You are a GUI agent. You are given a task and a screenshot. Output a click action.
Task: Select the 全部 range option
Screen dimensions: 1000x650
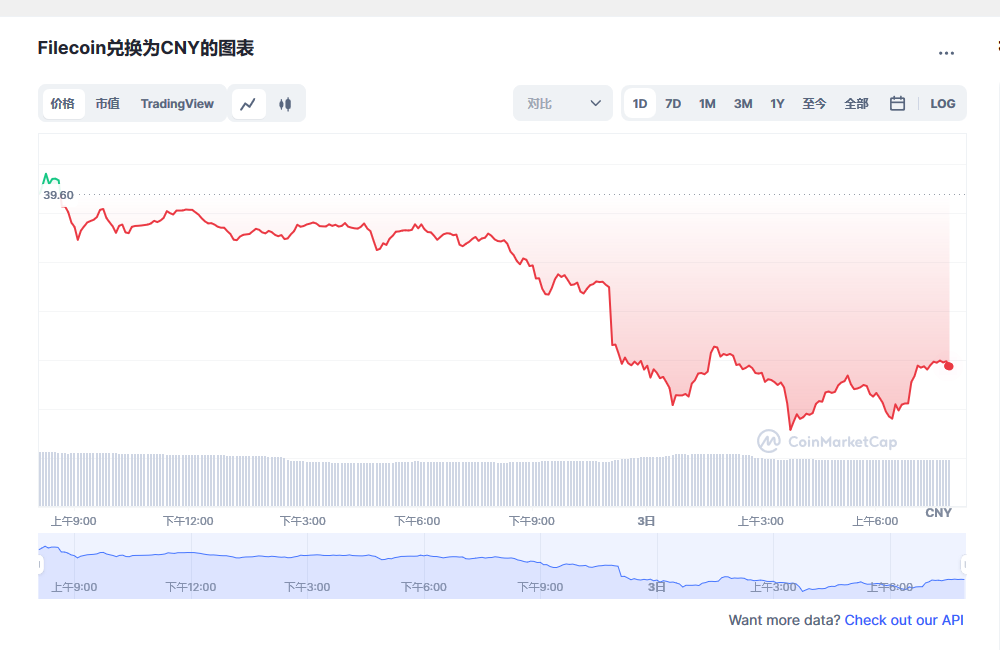pyautogui.click(x=856, y=103)
